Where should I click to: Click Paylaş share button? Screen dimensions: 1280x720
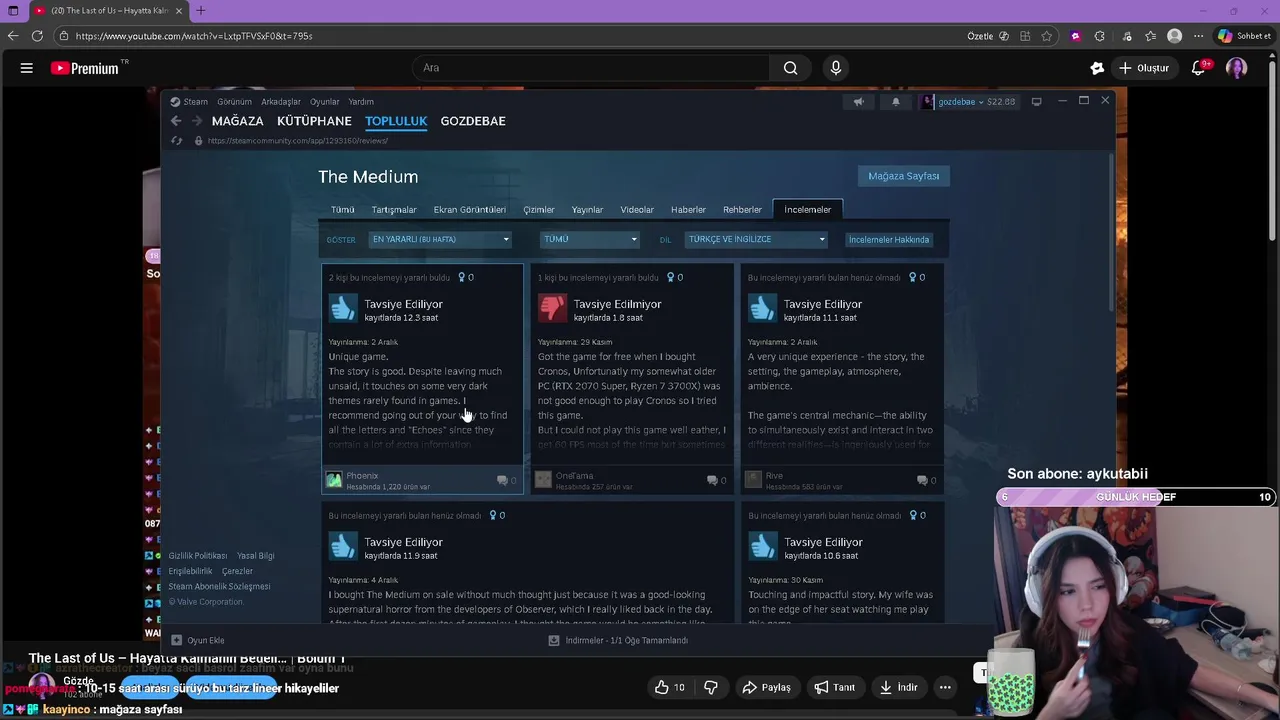(x=766, y=687)
